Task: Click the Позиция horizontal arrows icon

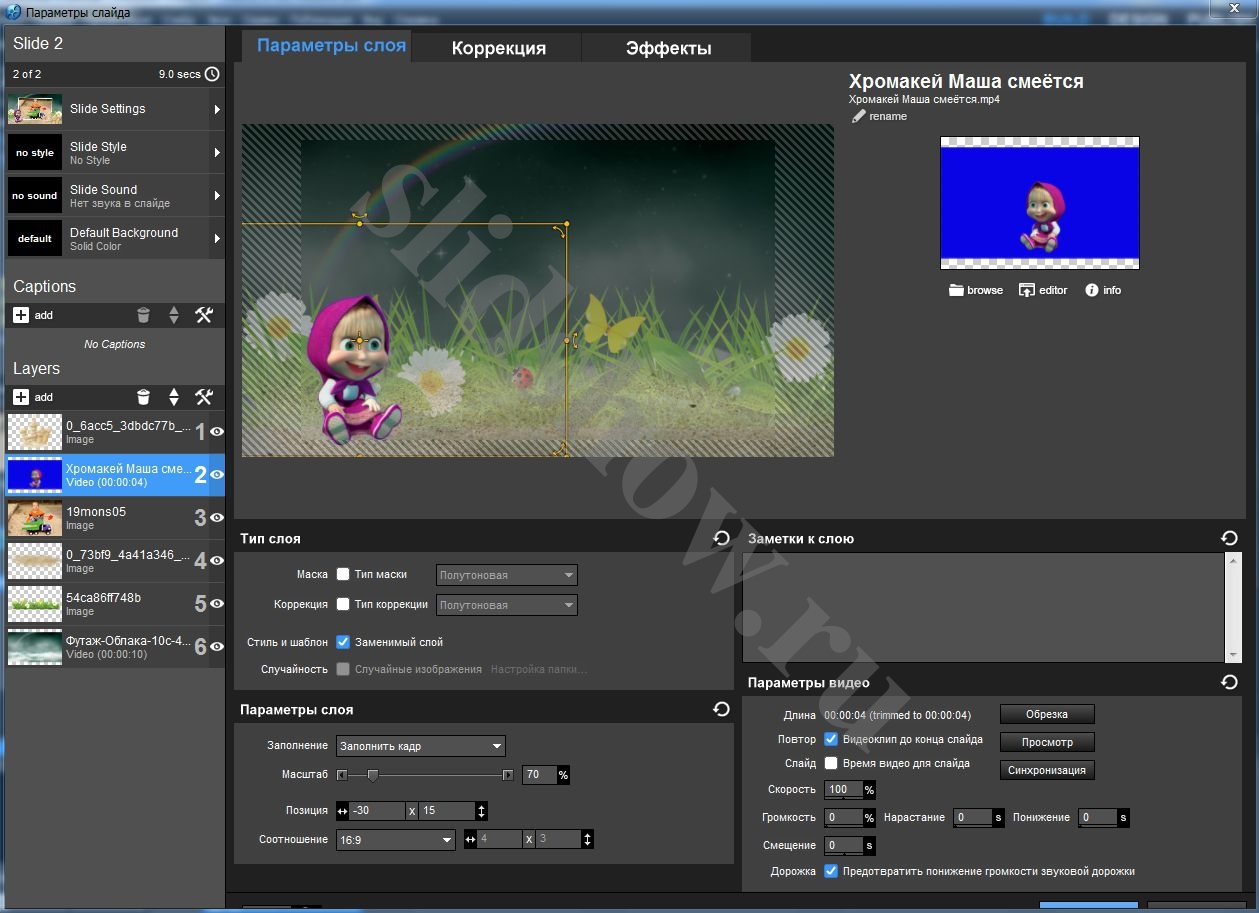Action: pos(343,811)
